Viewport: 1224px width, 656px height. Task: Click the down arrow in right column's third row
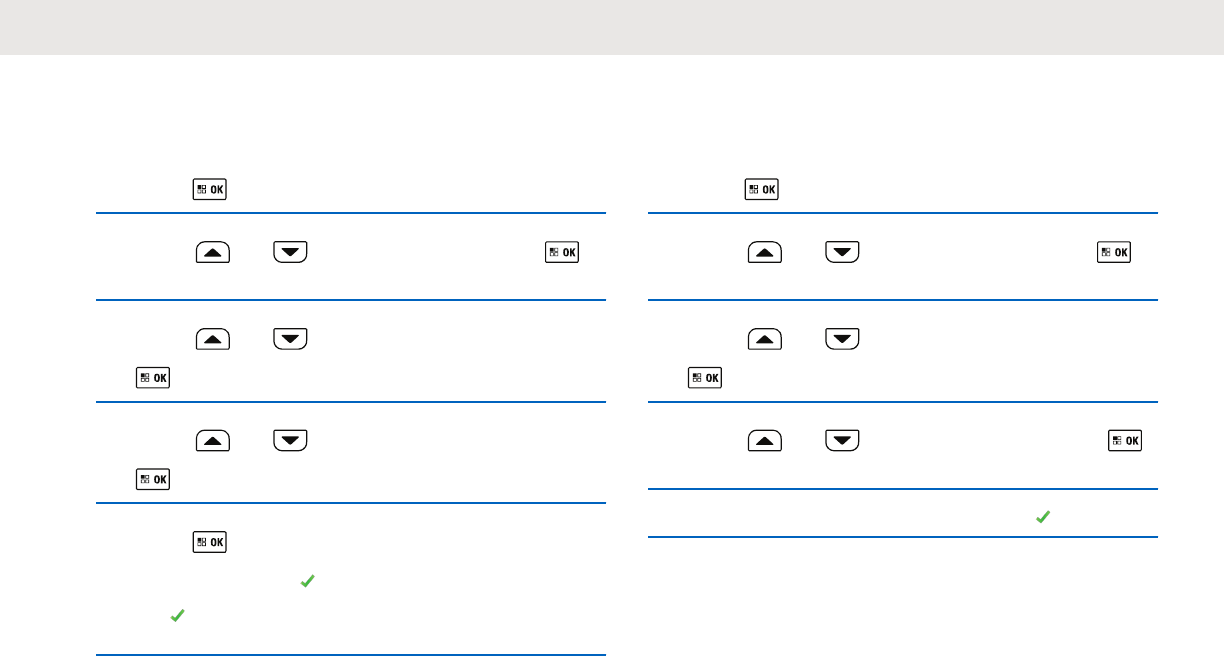pyautogui.click(x=843, y=340)
